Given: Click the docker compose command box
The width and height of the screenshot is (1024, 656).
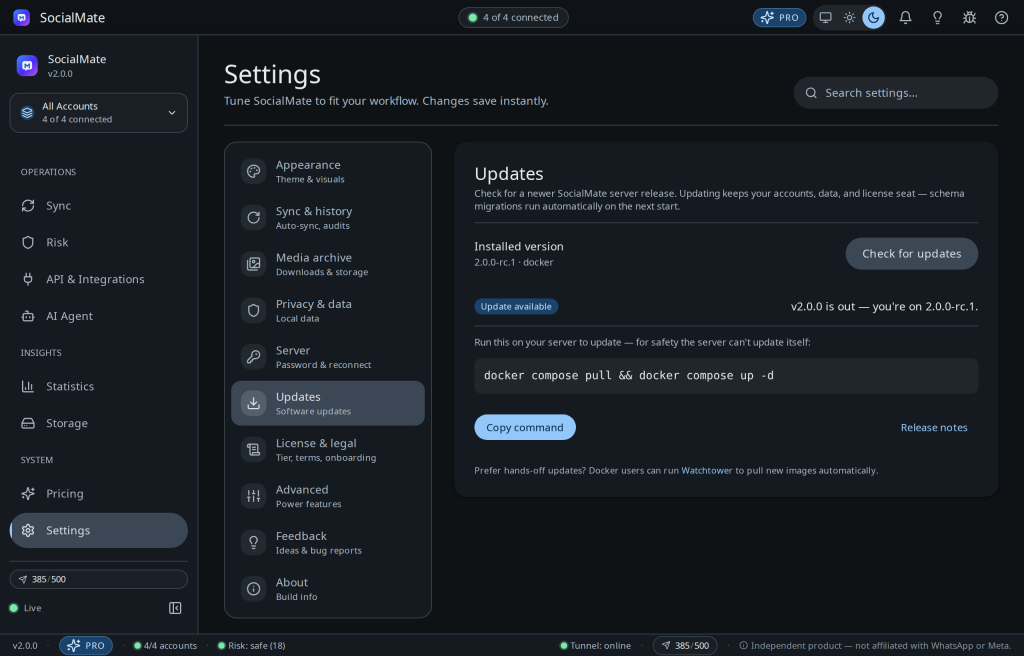Looking at the screenshot, I should [x=726, y=376].
